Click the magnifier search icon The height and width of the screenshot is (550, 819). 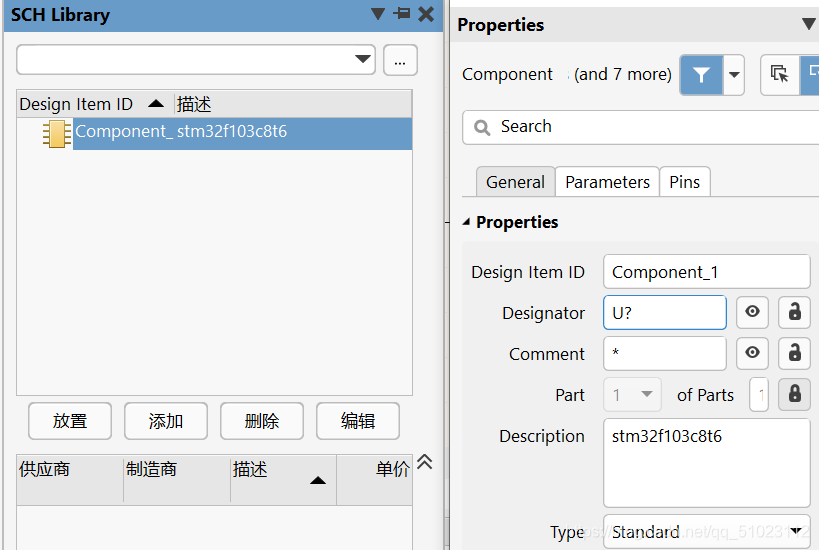coord(482,127)
